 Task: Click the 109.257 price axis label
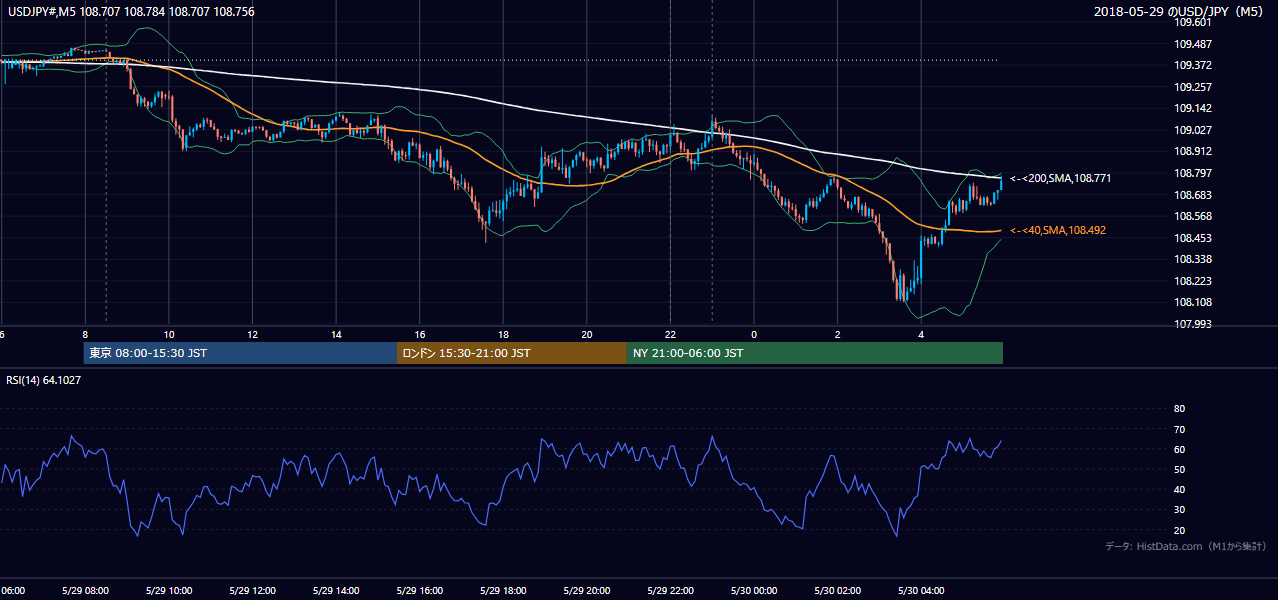point(1192,87)
